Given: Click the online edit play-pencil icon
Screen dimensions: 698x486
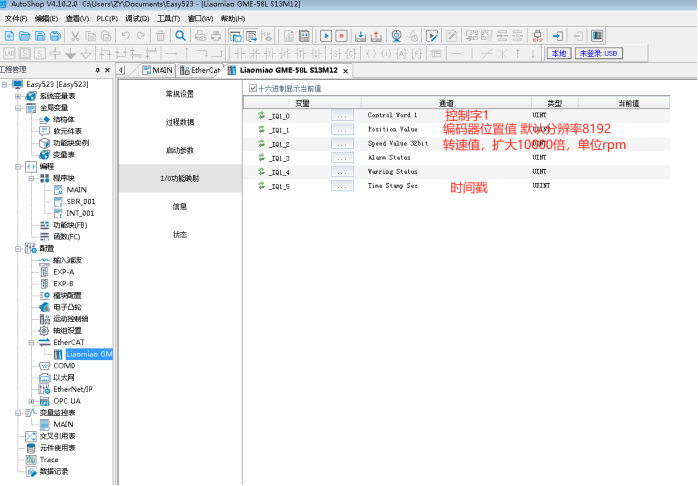Looking at the screenshot, I should pos(432,36).
